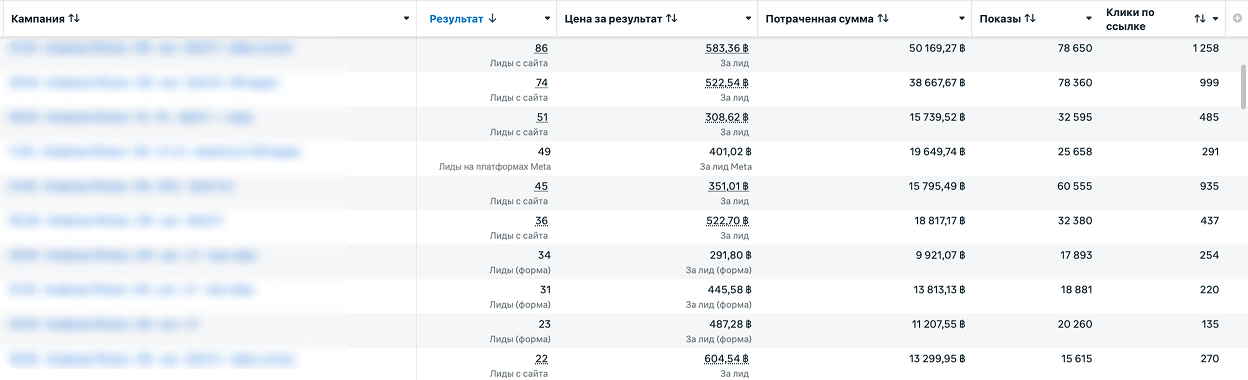Open the underlined result value 74
This screenshot has height=380, width=1248.
(x=542, y=83)
